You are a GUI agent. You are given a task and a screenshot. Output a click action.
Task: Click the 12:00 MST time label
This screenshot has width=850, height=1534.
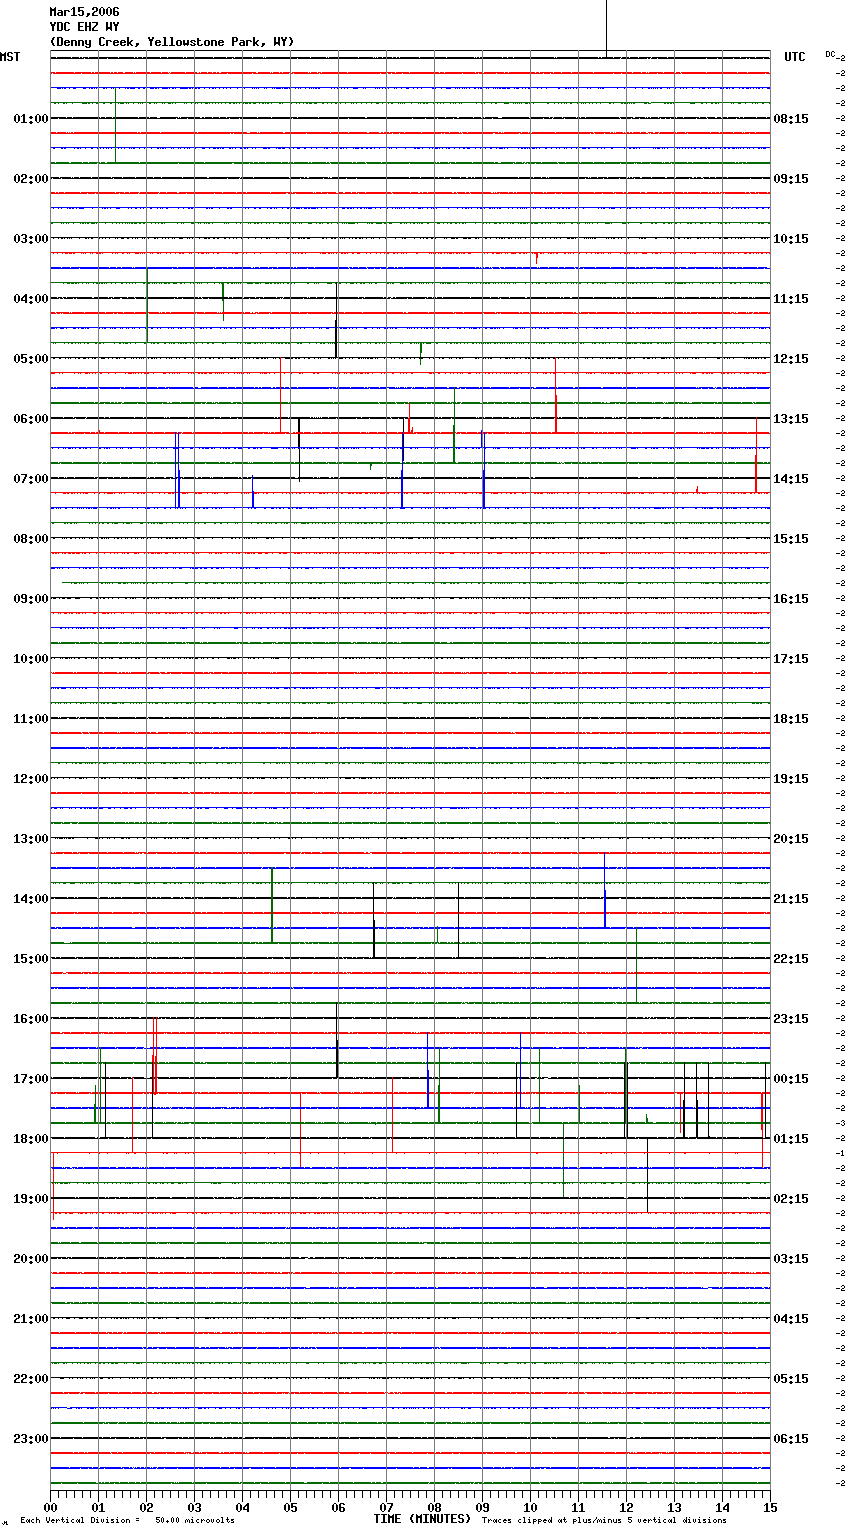[31, 779]
